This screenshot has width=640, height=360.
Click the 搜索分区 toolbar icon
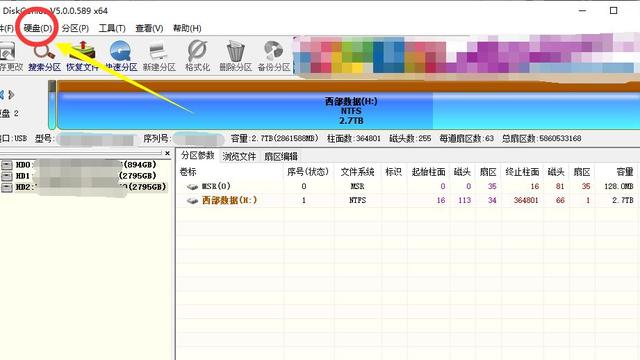click(x=44, y=57)
